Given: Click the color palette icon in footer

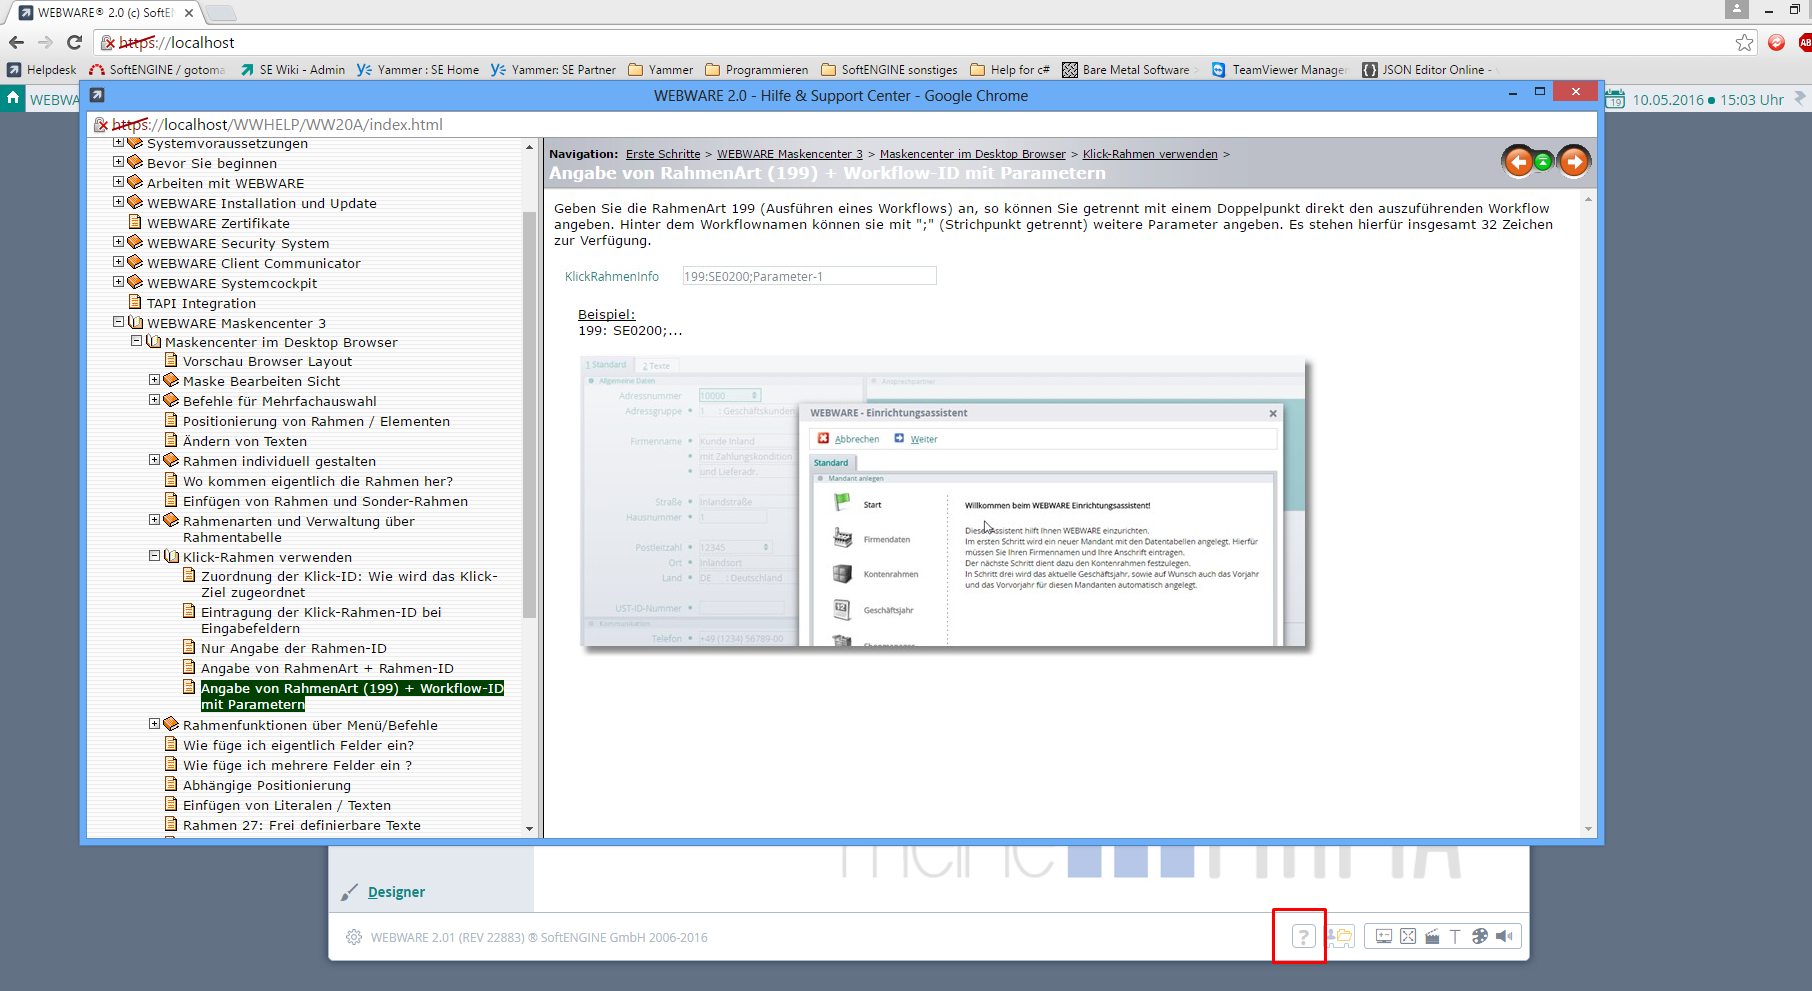Looking at the screenshot, I should click(1479, 937).
